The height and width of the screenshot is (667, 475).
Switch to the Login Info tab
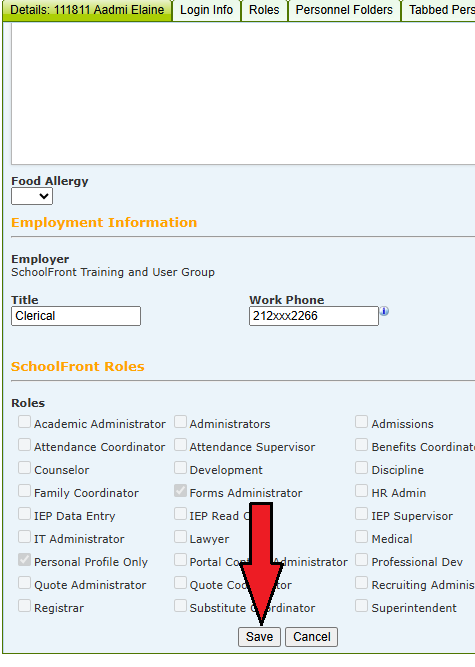pyautogui.click(x=206, y=10)
